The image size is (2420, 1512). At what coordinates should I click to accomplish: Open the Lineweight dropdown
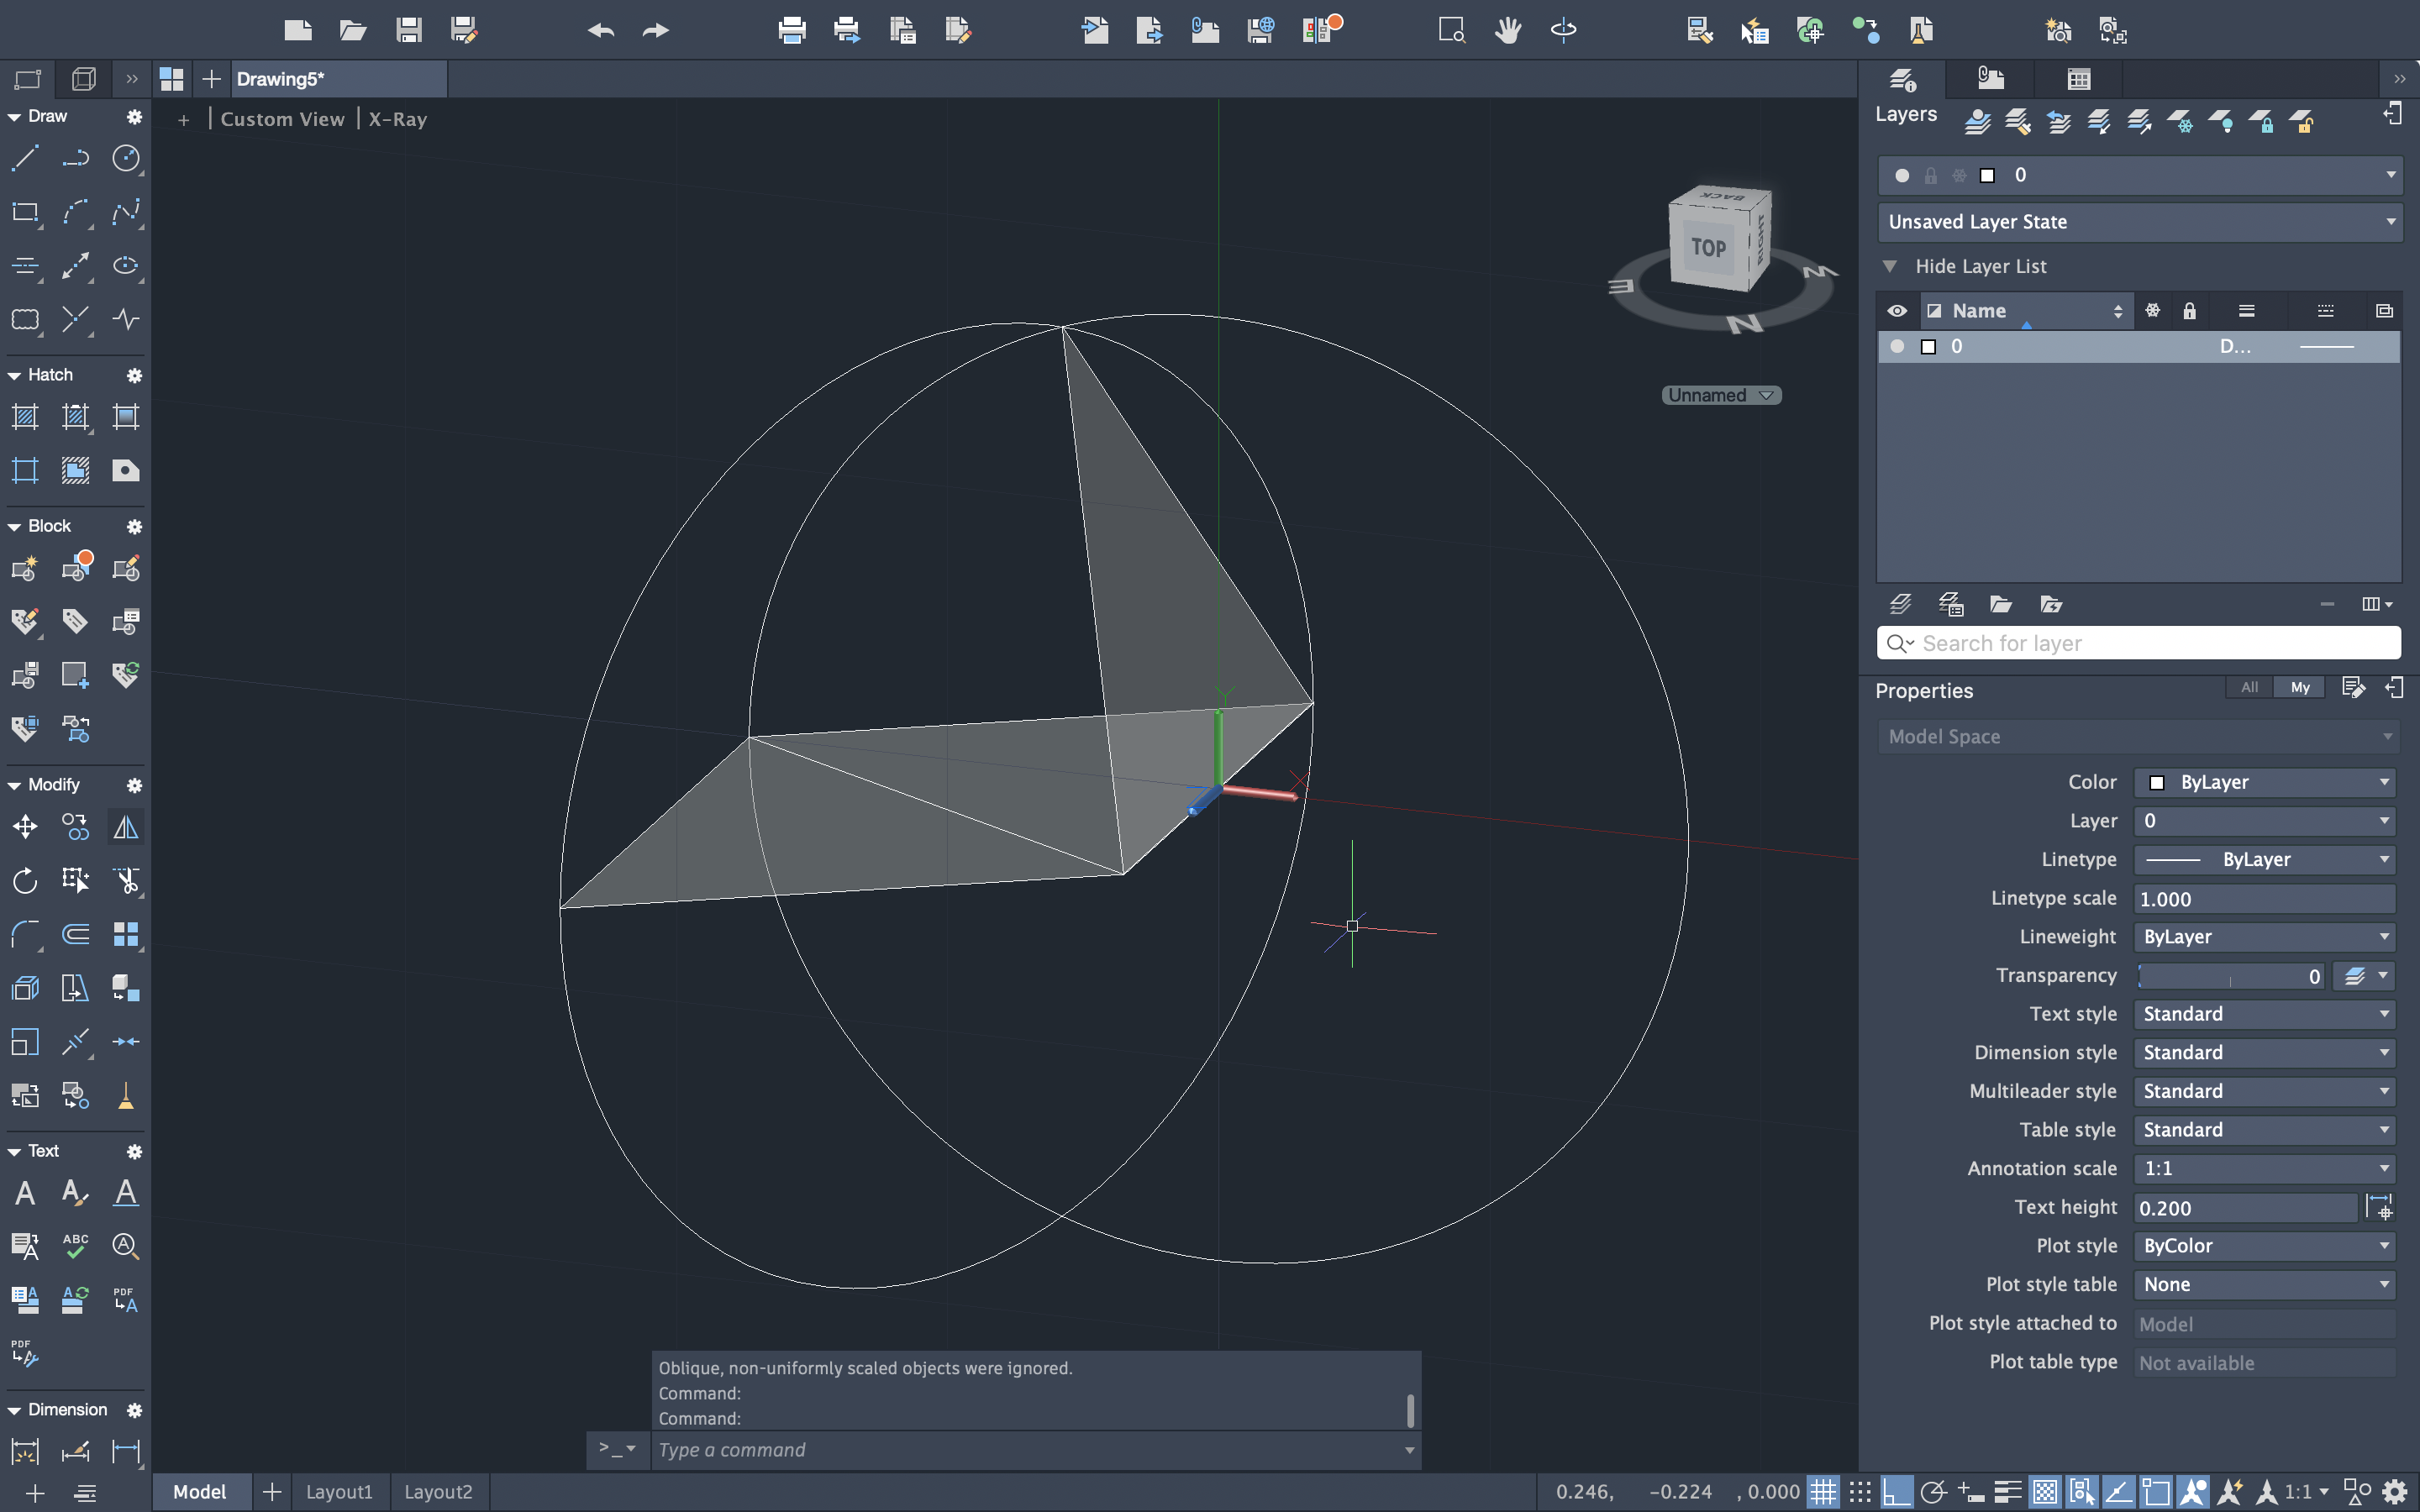click(2264, 937)
